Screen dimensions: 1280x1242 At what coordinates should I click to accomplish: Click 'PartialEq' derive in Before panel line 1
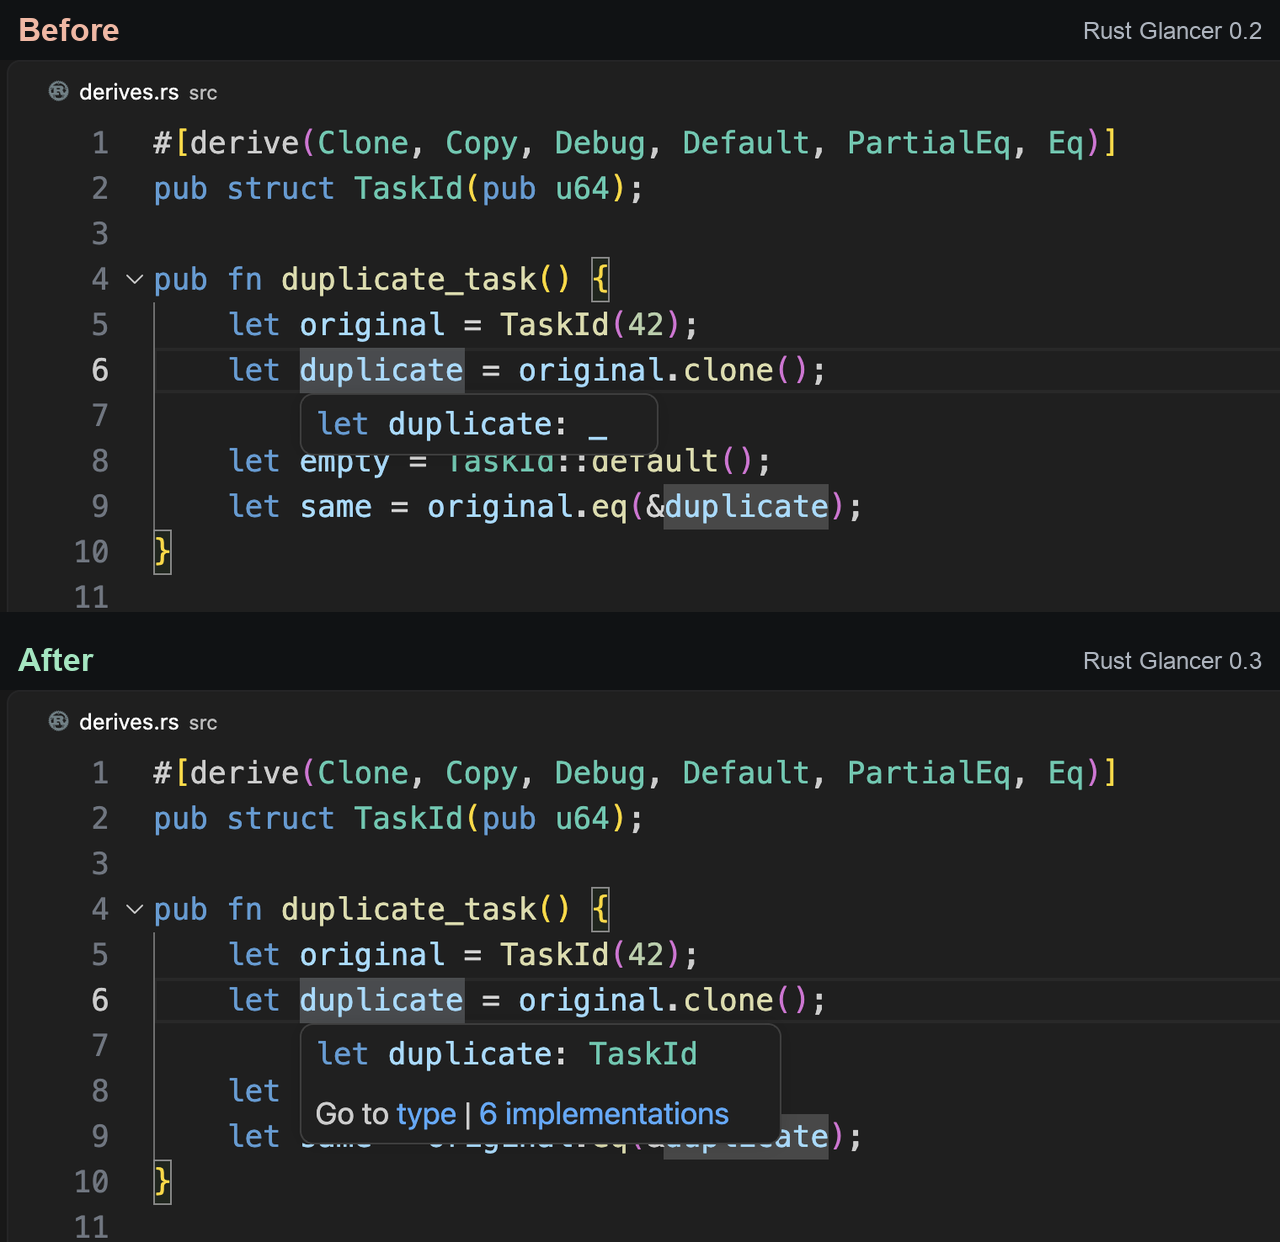coord(929,143)
